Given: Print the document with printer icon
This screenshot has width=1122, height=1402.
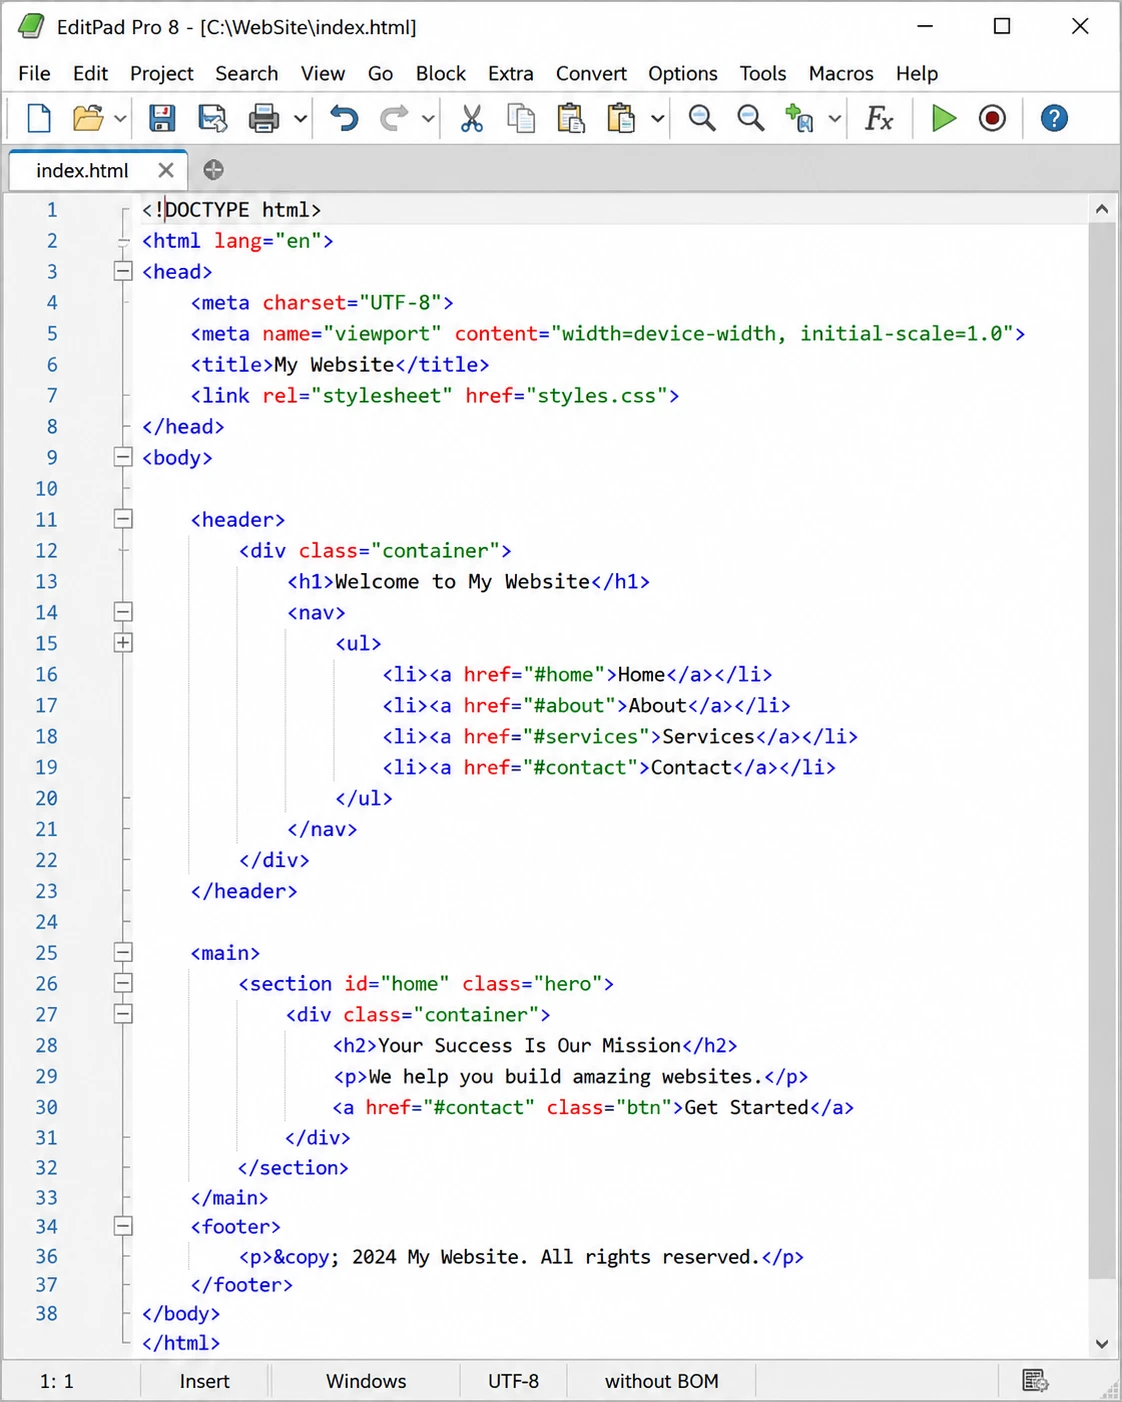Looking at the screenshot, I should coord(264,119).
